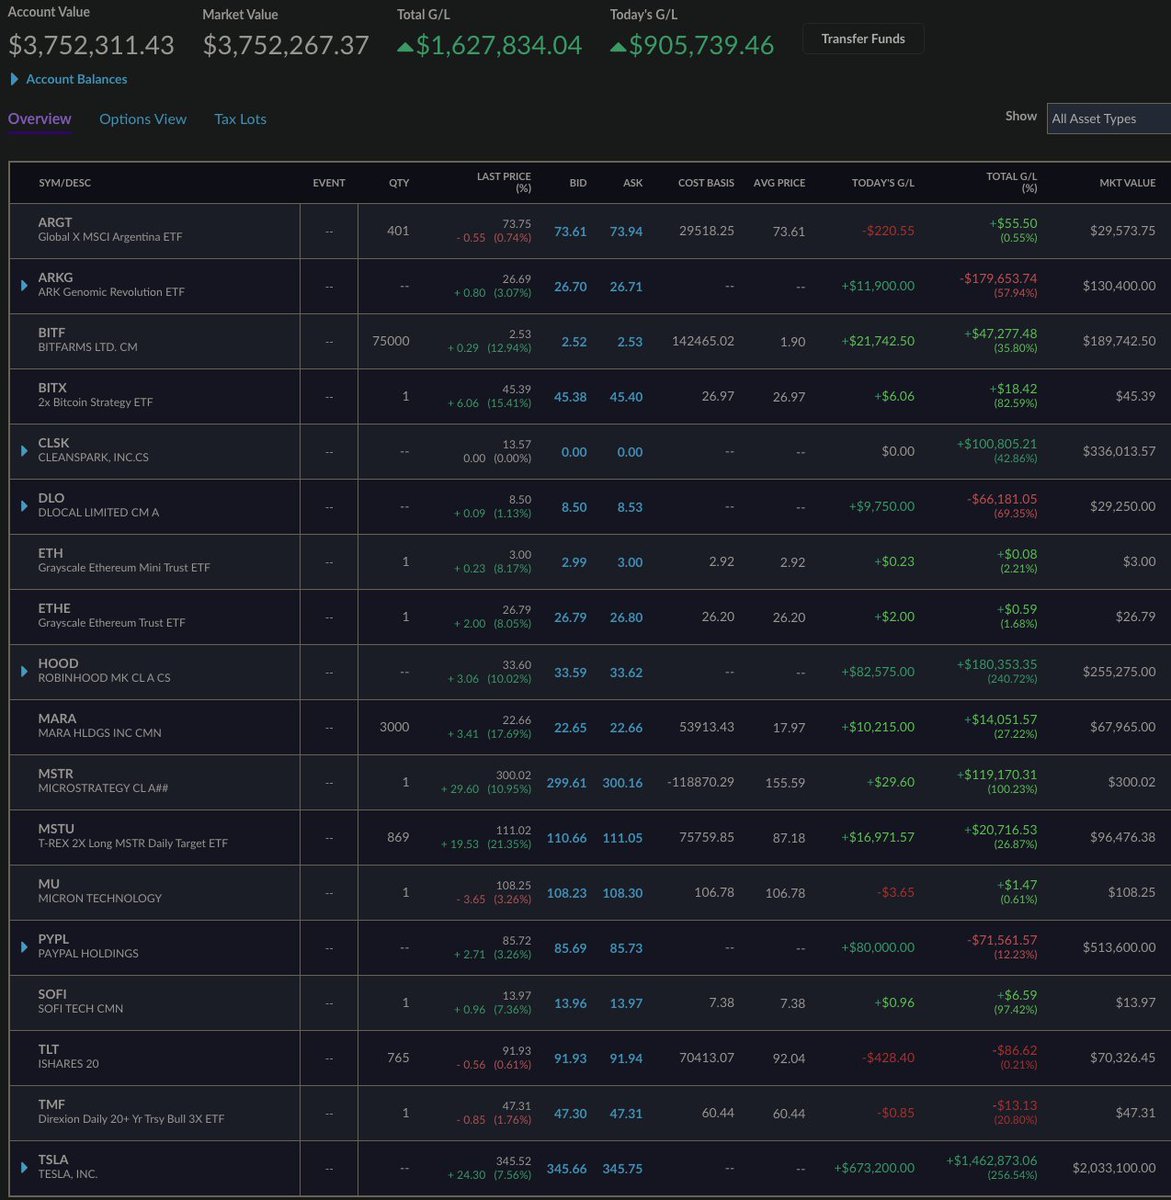Click the TSLA bid price 345.66
Screen dimensions: 1171x1200
click(567, 1168)
